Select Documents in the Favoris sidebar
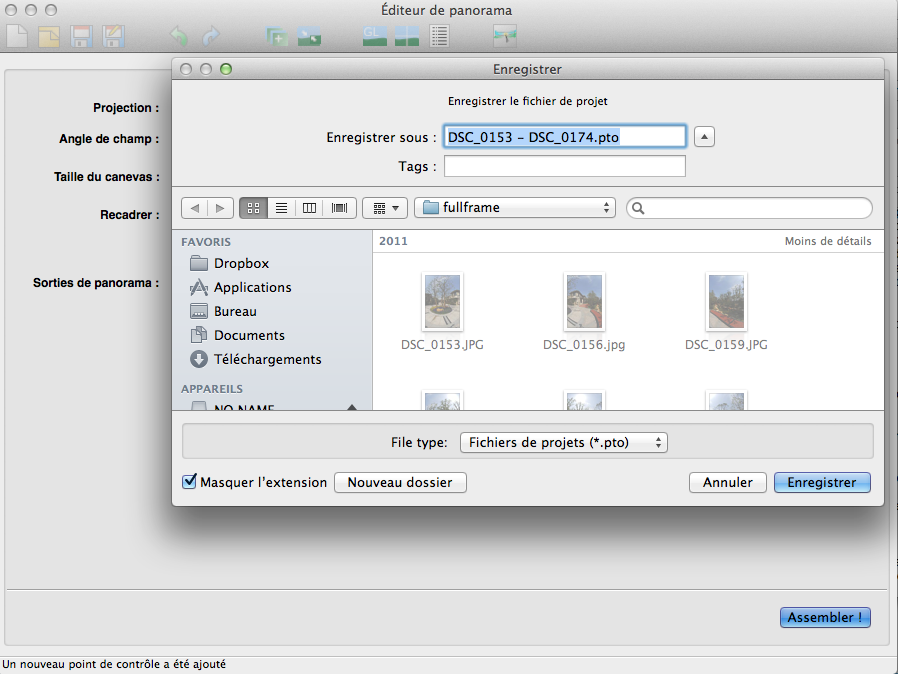898x674 pixels. tap(249, 335)
